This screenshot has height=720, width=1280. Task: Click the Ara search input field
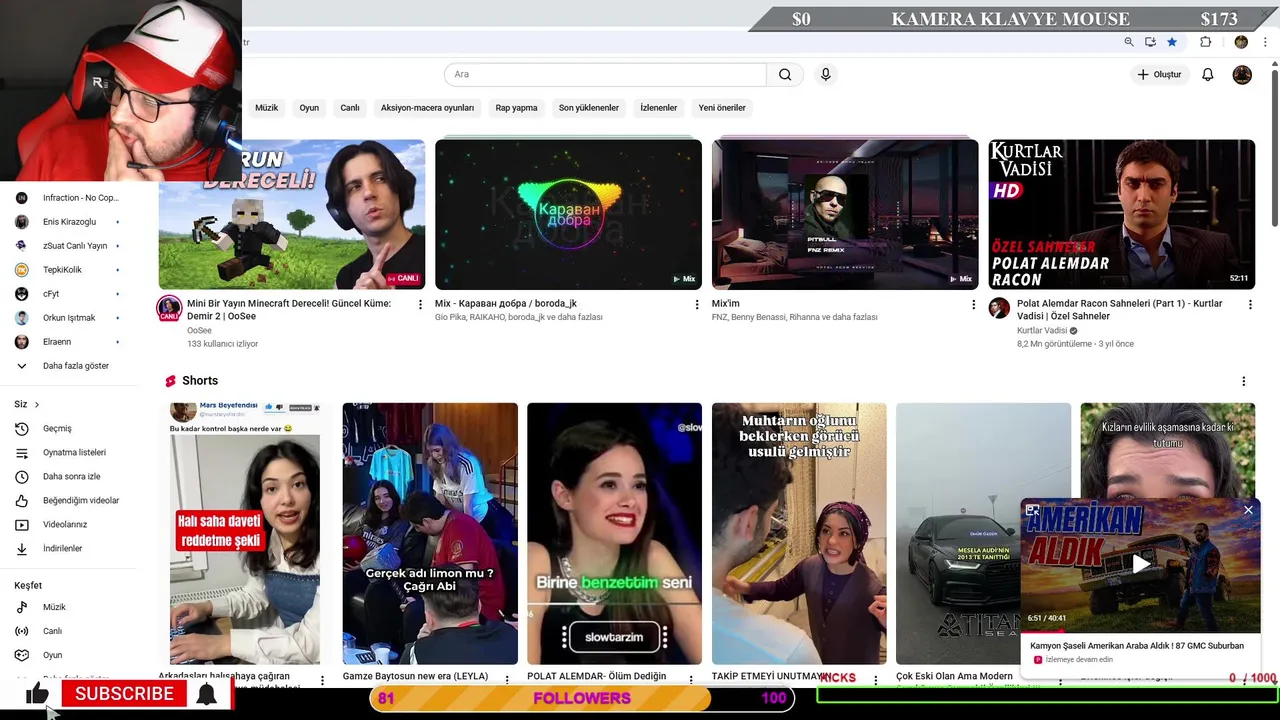(x=605, y=74)
